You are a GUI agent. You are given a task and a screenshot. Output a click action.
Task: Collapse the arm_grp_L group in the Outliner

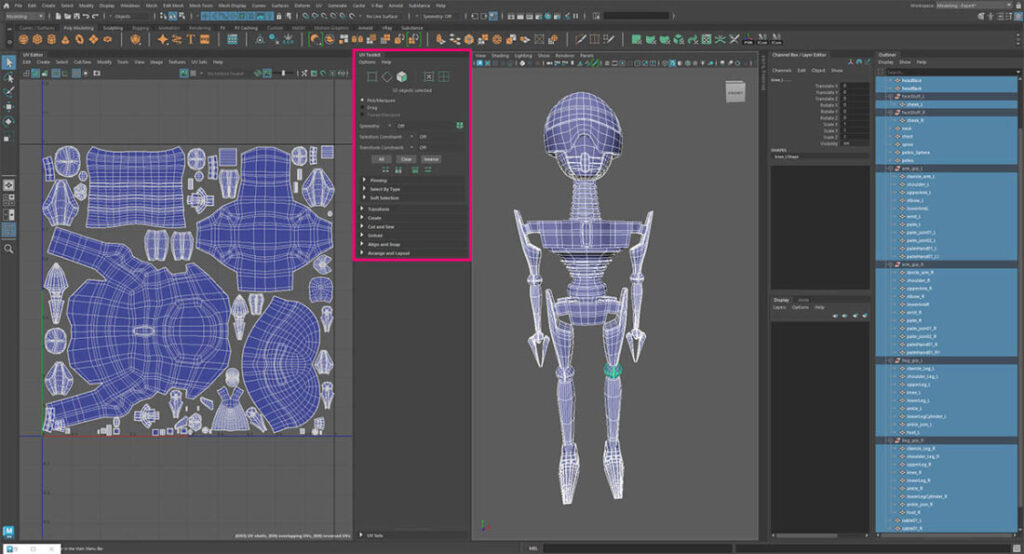889,169
